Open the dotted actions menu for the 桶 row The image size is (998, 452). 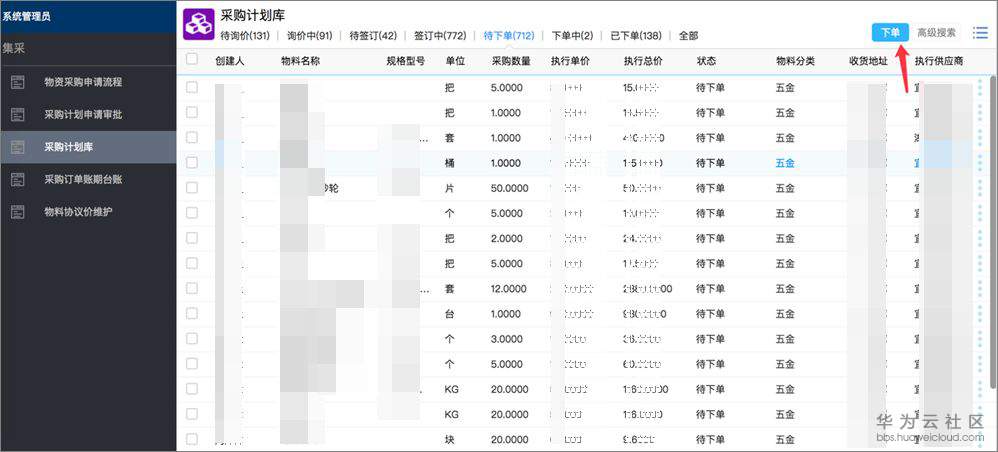980,163
